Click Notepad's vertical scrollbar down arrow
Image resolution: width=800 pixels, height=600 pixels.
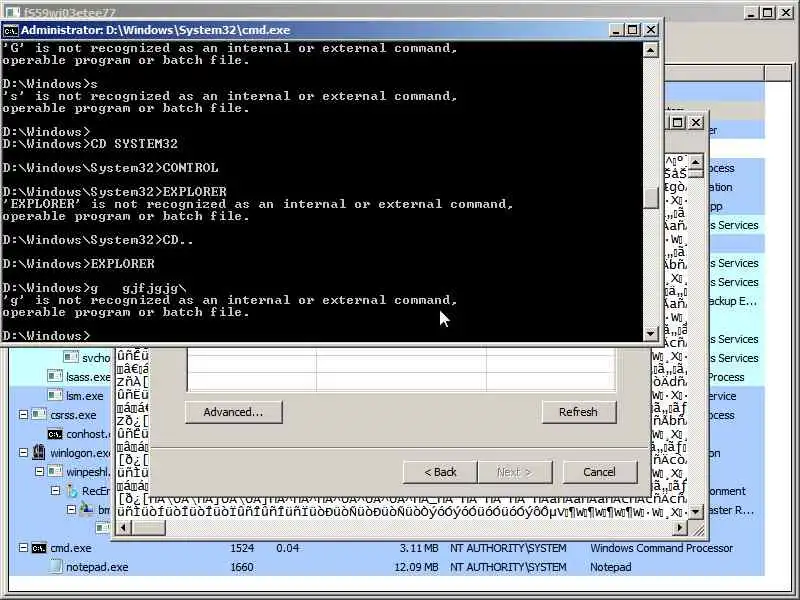pos(695,511)
